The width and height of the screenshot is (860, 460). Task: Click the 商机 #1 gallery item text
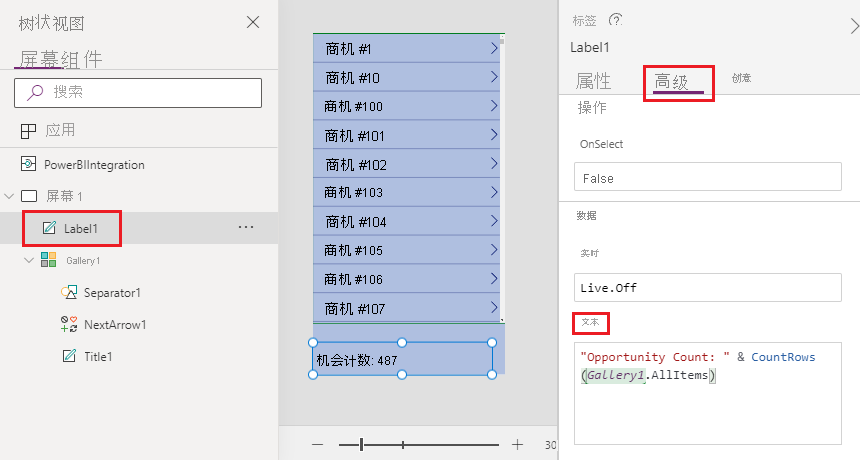348,49
